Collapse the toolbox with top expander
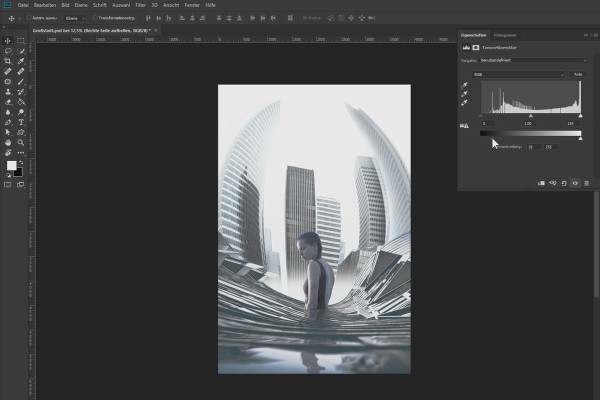Viewport: 600px width, 400px height. tap(4, 27)
